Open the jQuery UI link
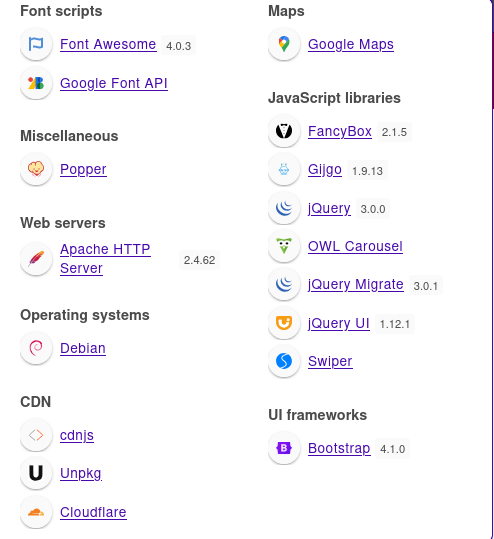Screen dimensions: 494x539 339,323
